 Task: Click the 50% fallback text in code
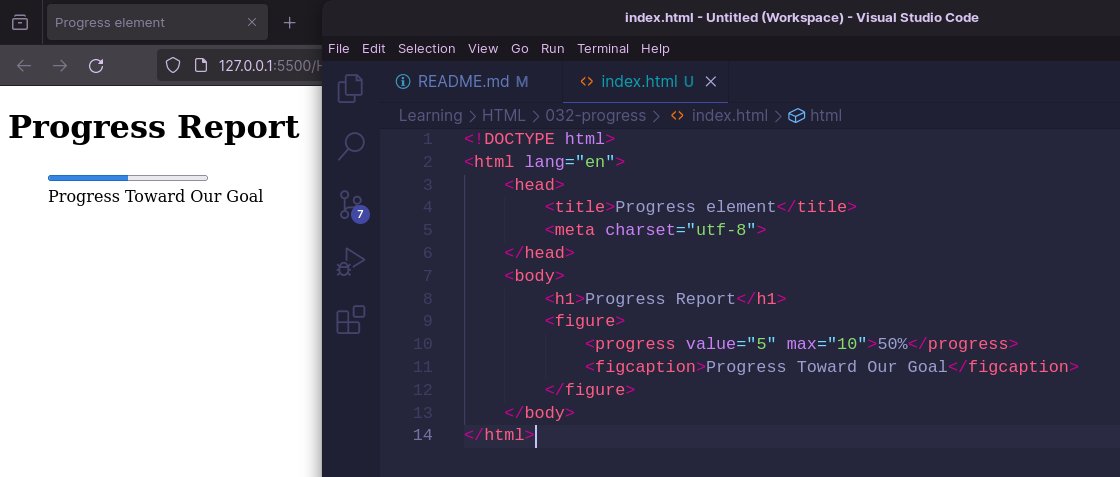pyautogui.click(x=892, y=344)
